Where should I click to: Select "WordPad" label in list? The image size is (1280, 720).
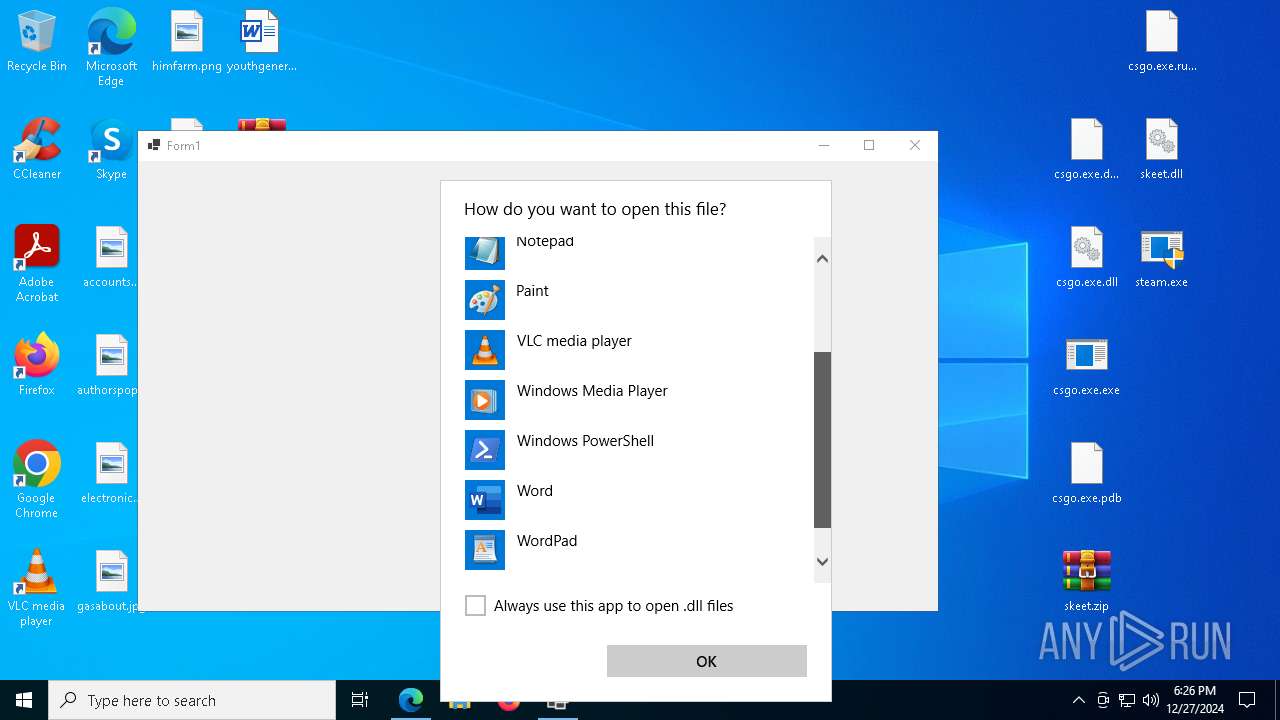[547, 541]
